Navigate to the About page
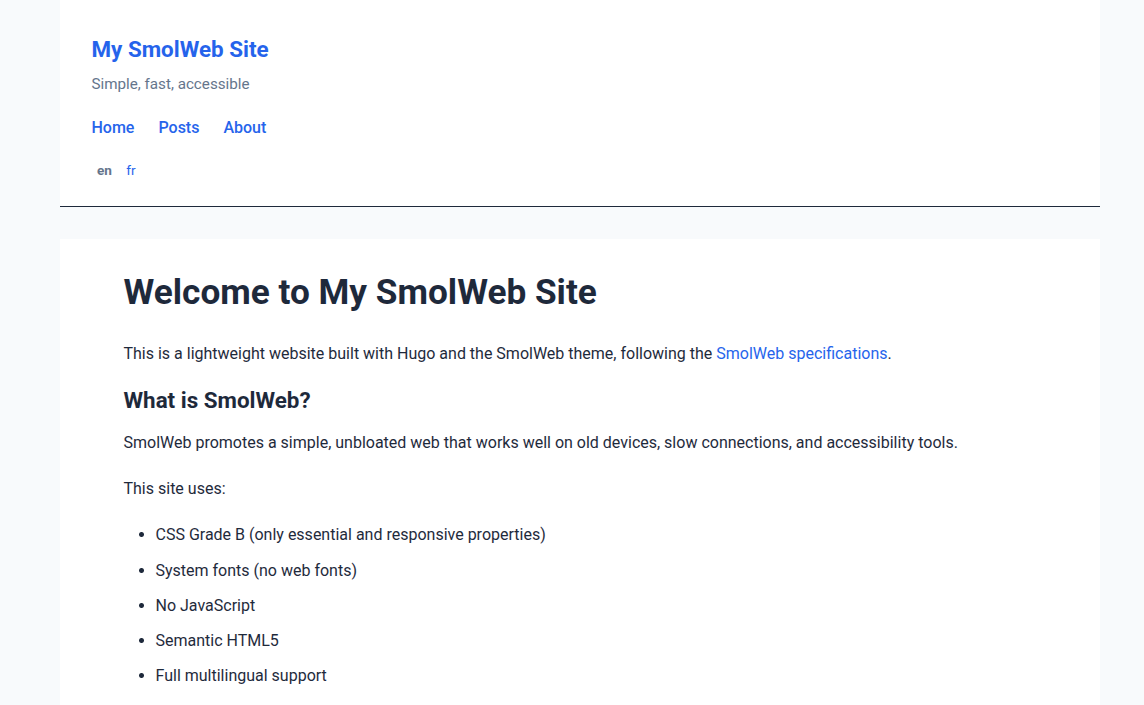 tap(245, 127)
